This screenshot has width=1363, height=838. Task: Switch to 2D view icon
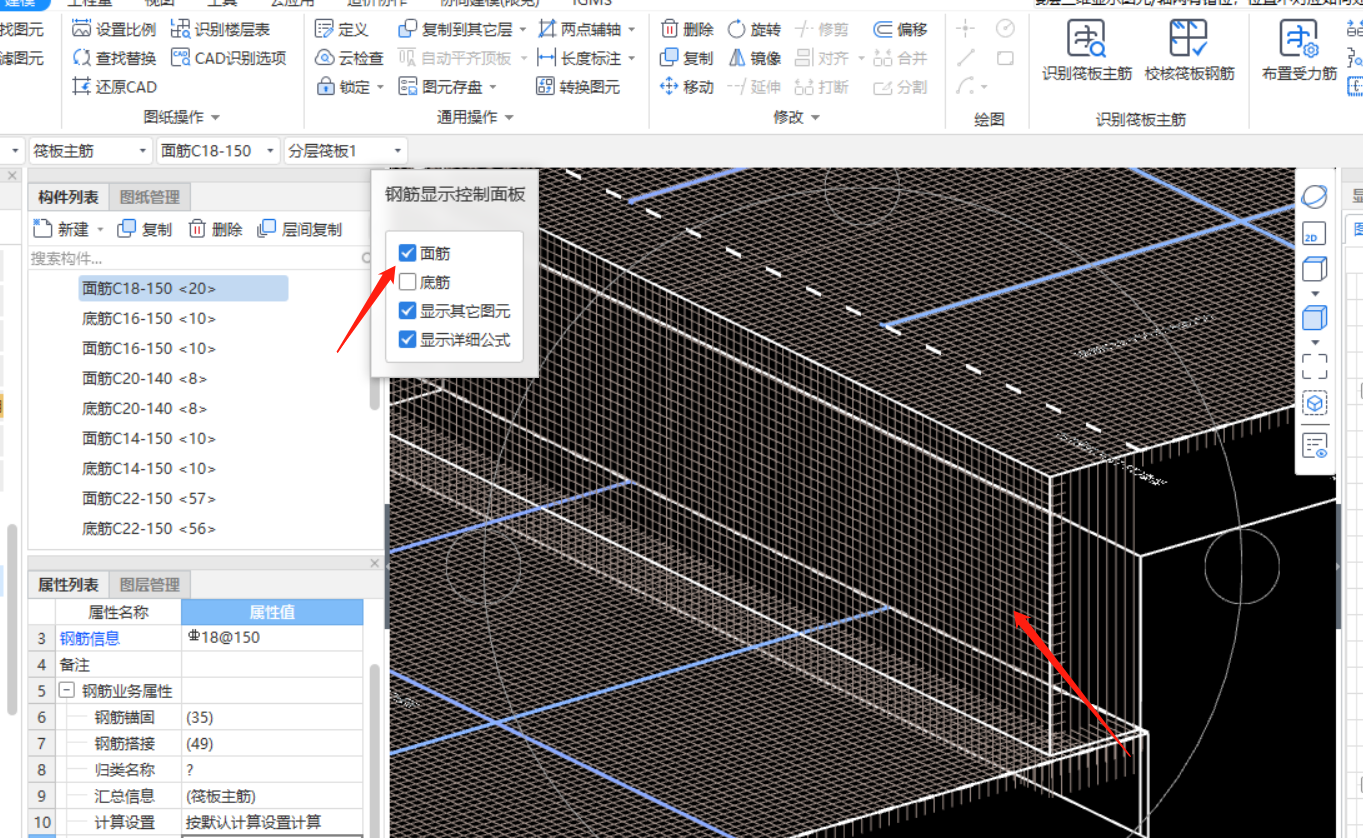pos(1315,234)
